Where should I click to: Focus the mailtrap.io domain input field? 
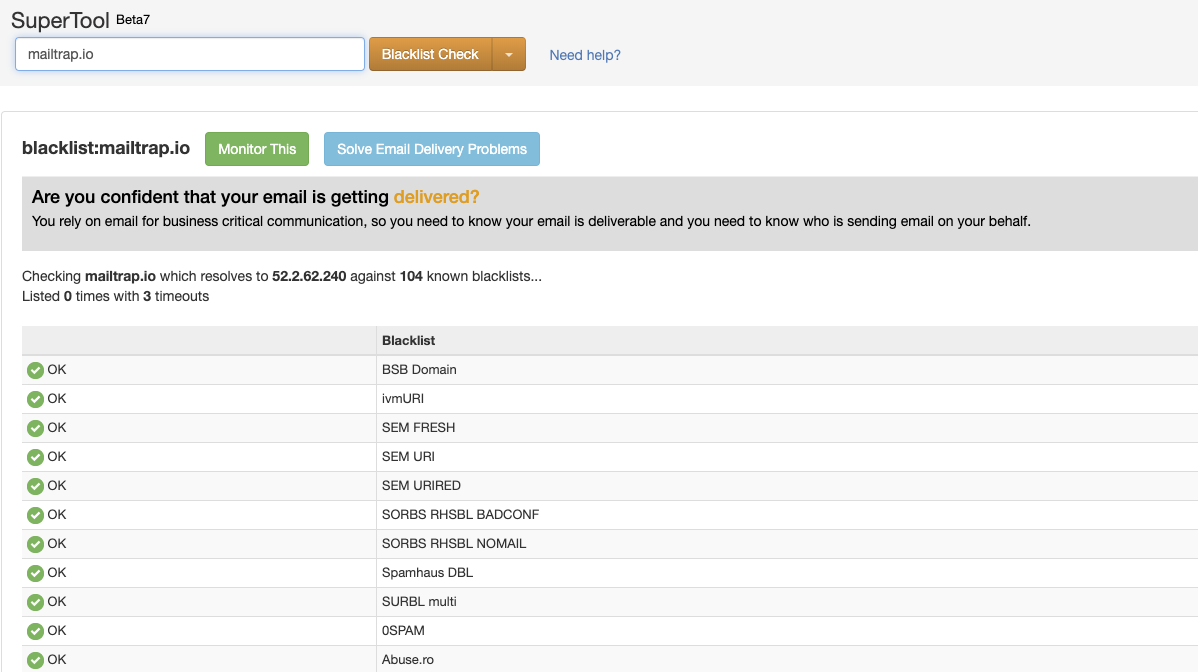click(189, 54)
